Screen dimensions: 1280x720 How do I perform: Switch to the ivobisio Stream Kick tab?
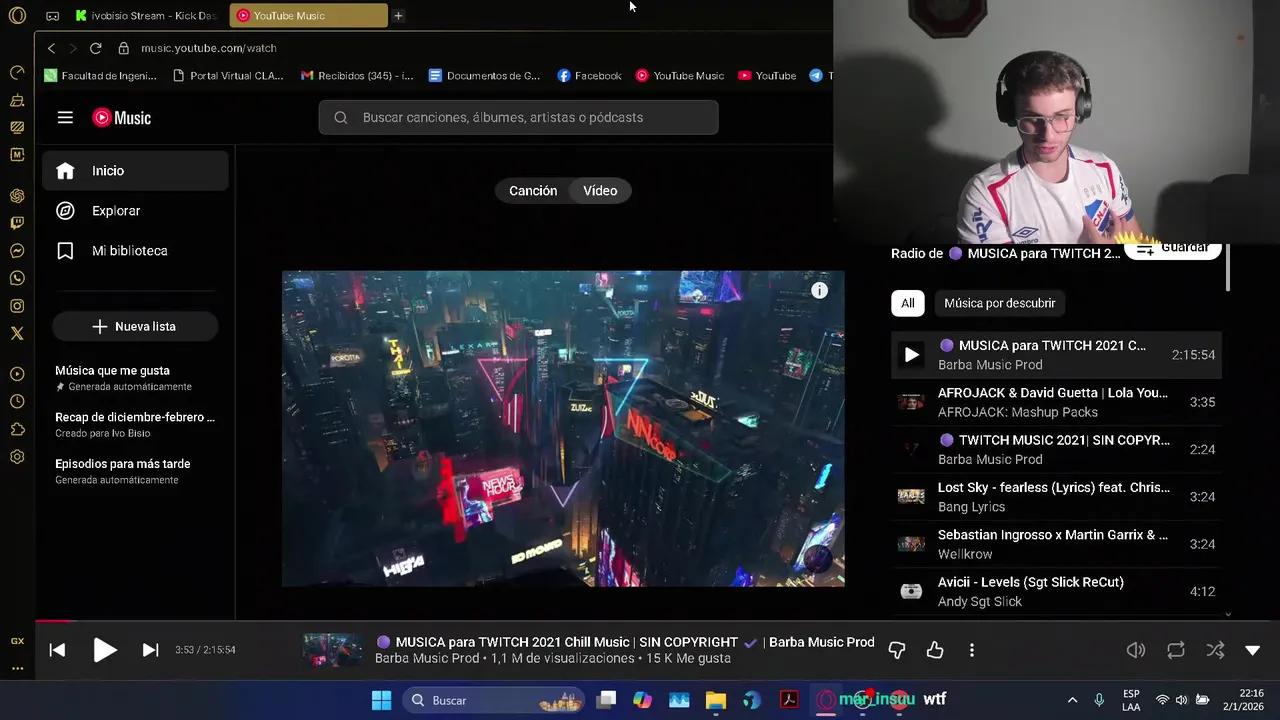click(x=148, y=16)
